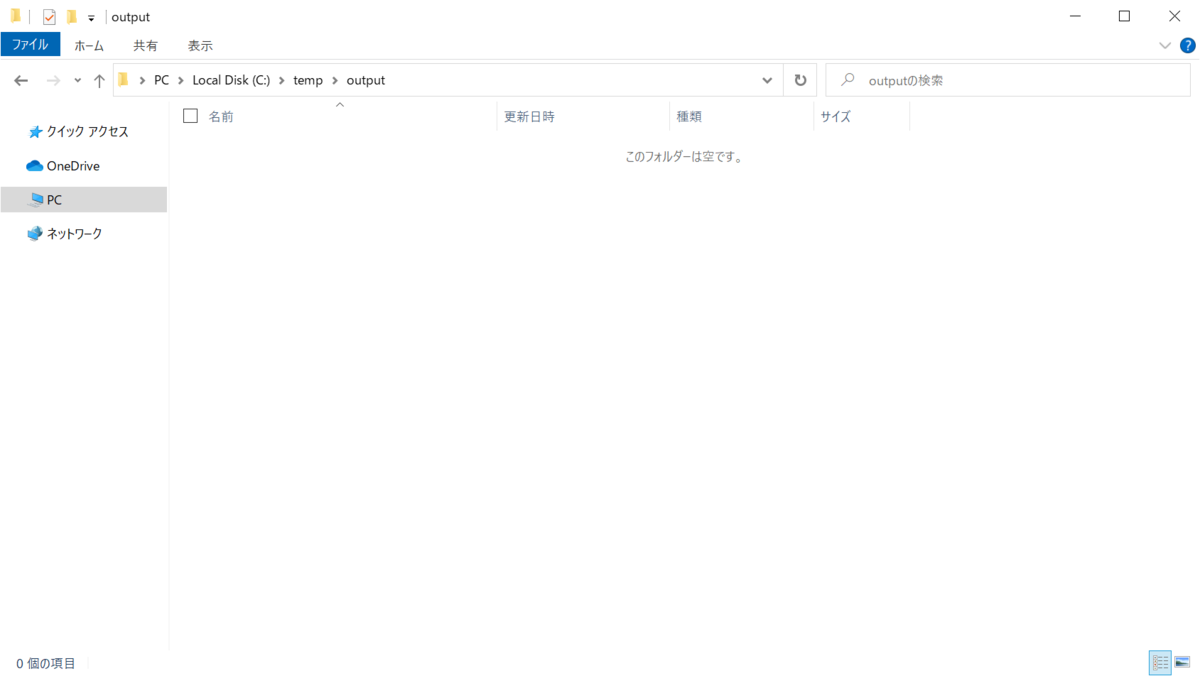The height and width of the screenshot is (676, 1200).
Task: Check the select-all checkbox beside 名前
Action: pos(190,116)
